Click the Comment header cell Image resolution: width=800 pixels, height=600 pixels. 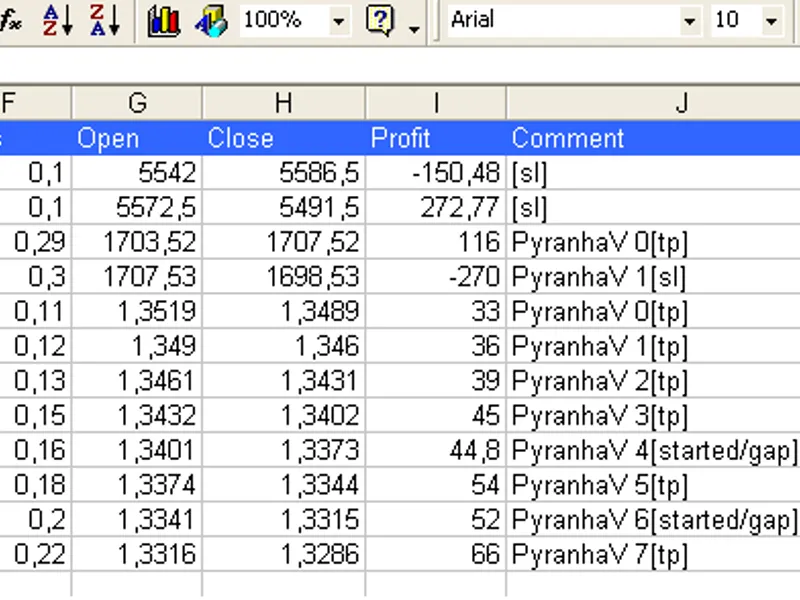654,138
